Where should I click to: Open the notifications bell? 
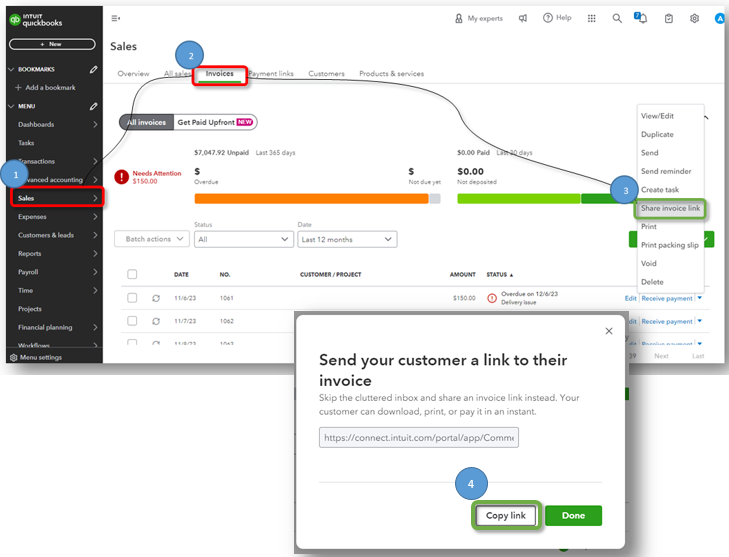coord(641,18)
